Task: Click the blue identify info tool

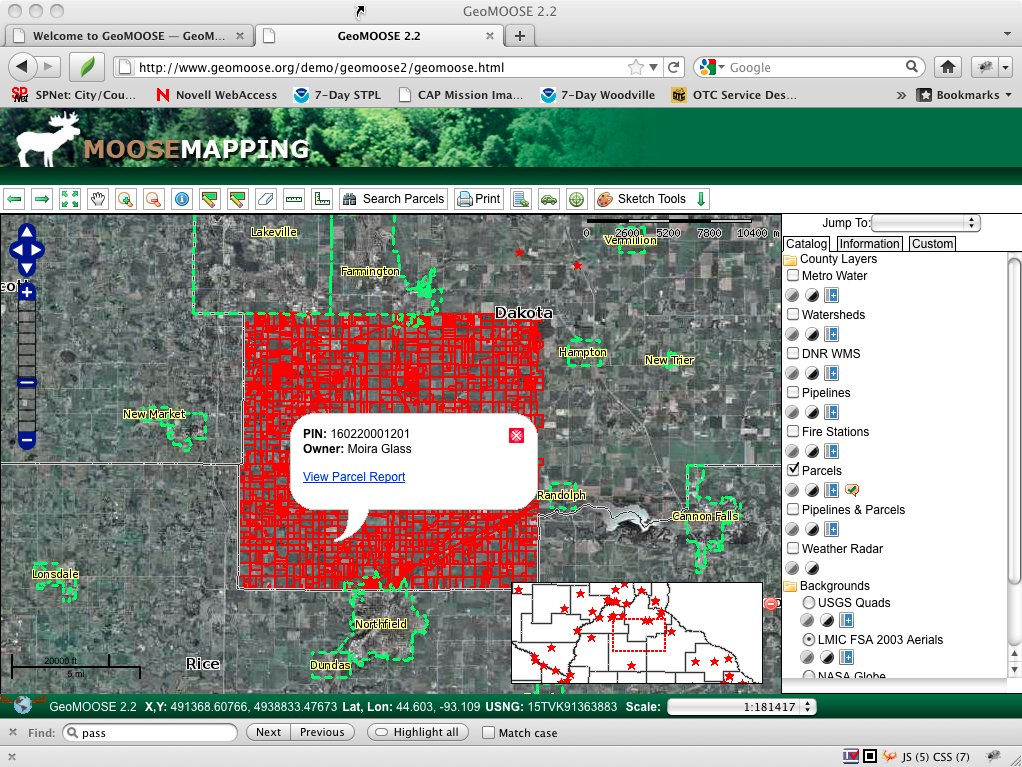Action: pos(181,199)
